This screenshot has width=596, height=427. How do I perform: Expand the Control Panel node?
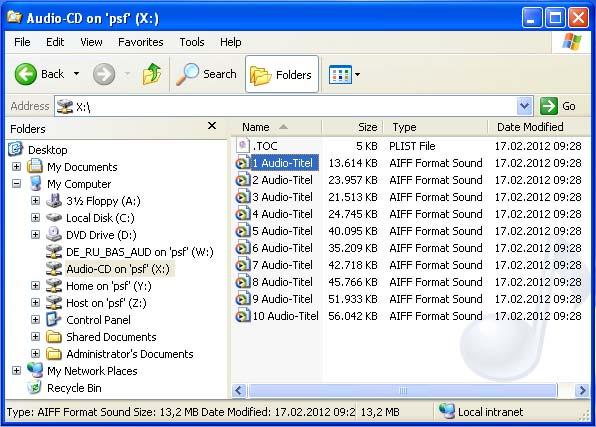(x=35, y=319)
